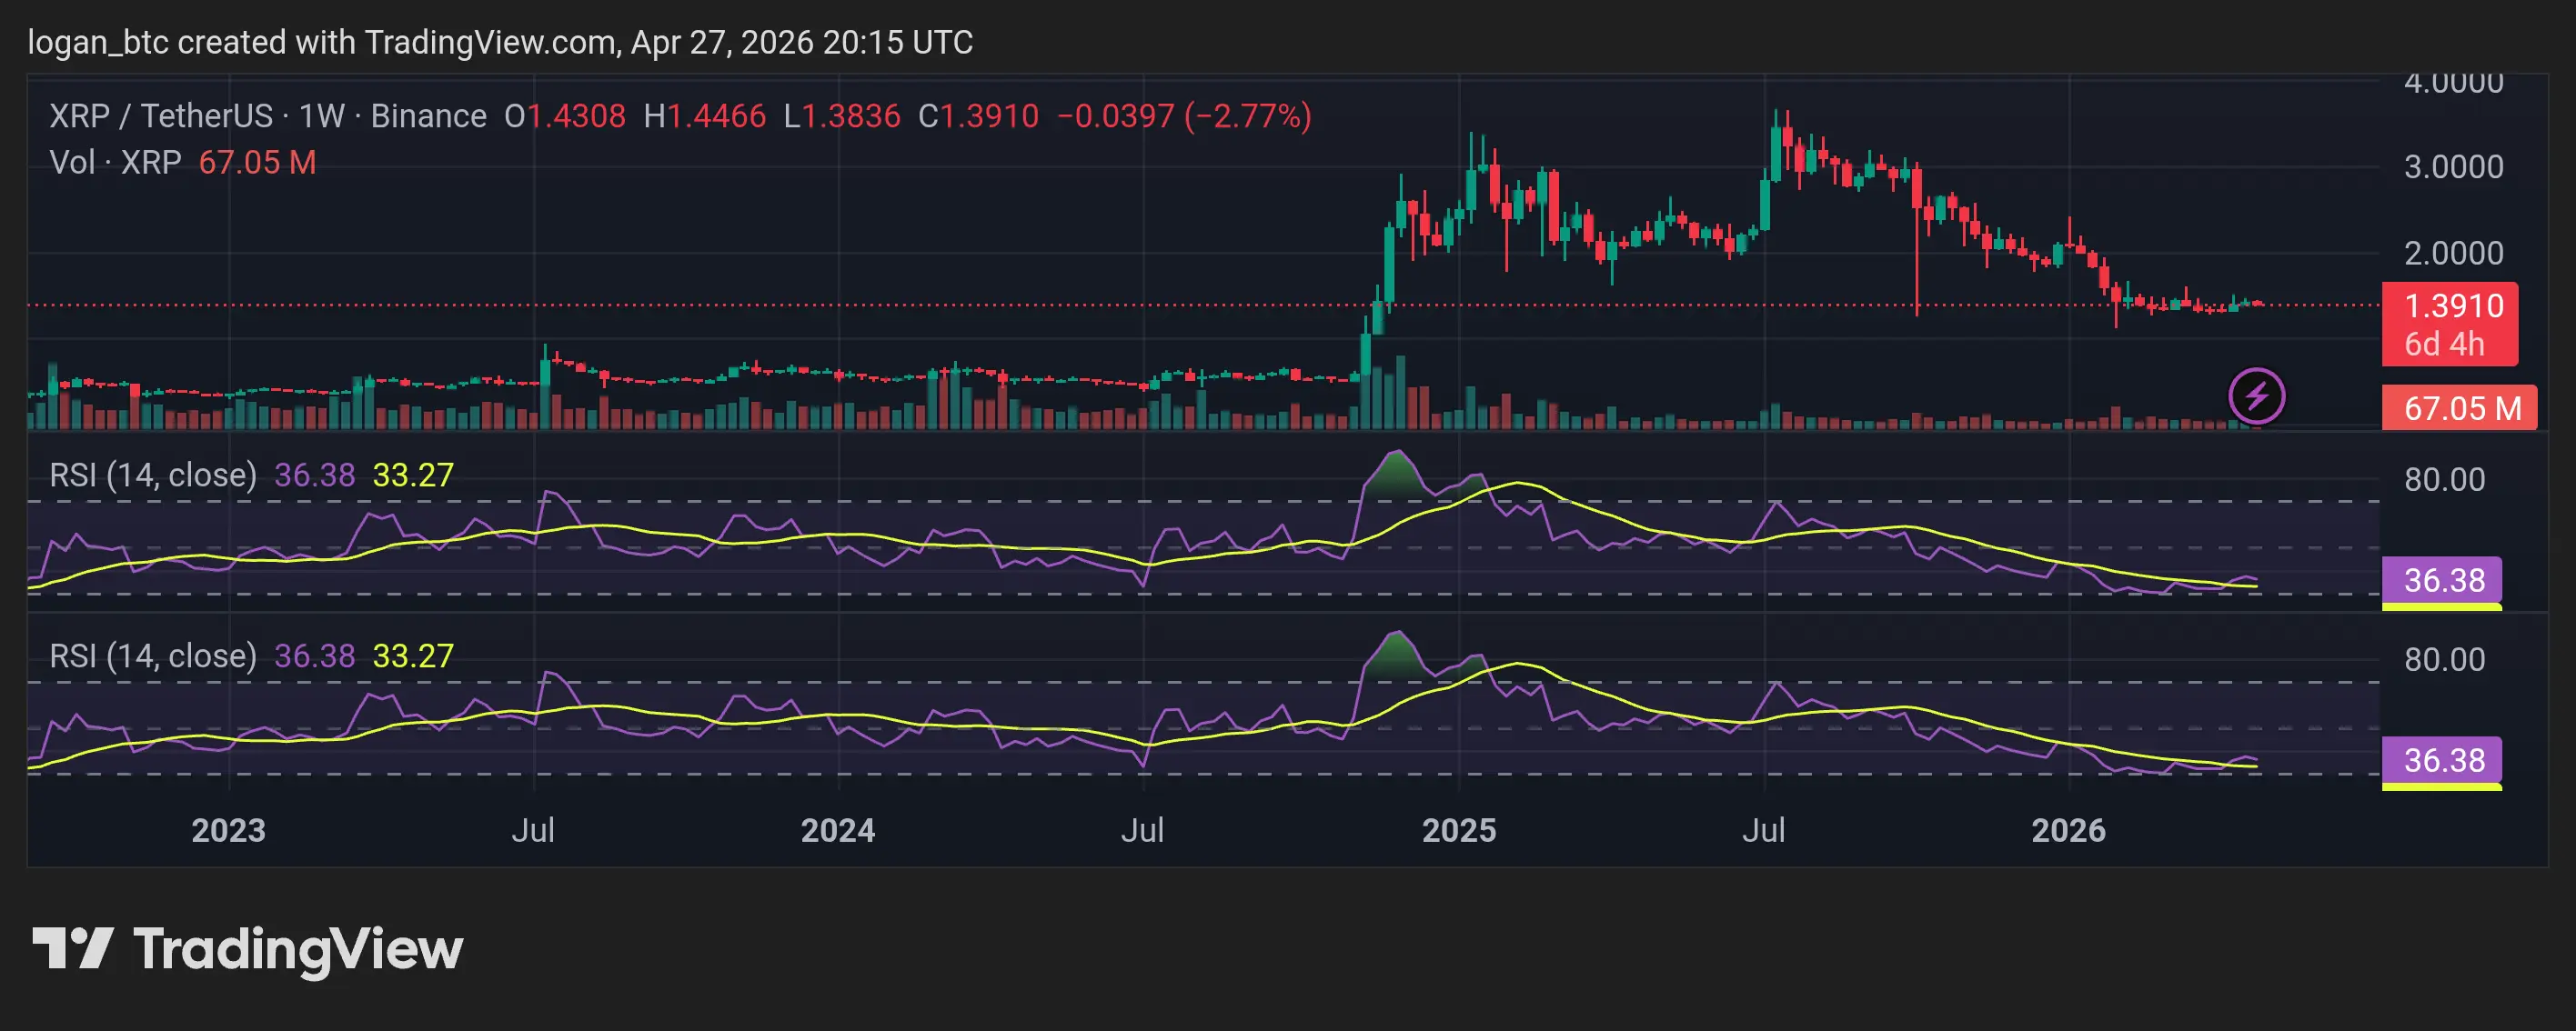Click the TradingView wordmark text
This screenshot has height=1031, width=2576.
298,949
